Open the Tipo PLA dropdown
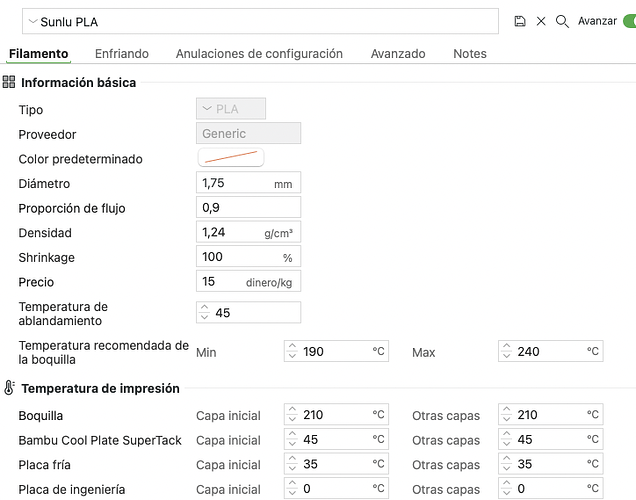 pyautogui.click(x=231, y=109)
